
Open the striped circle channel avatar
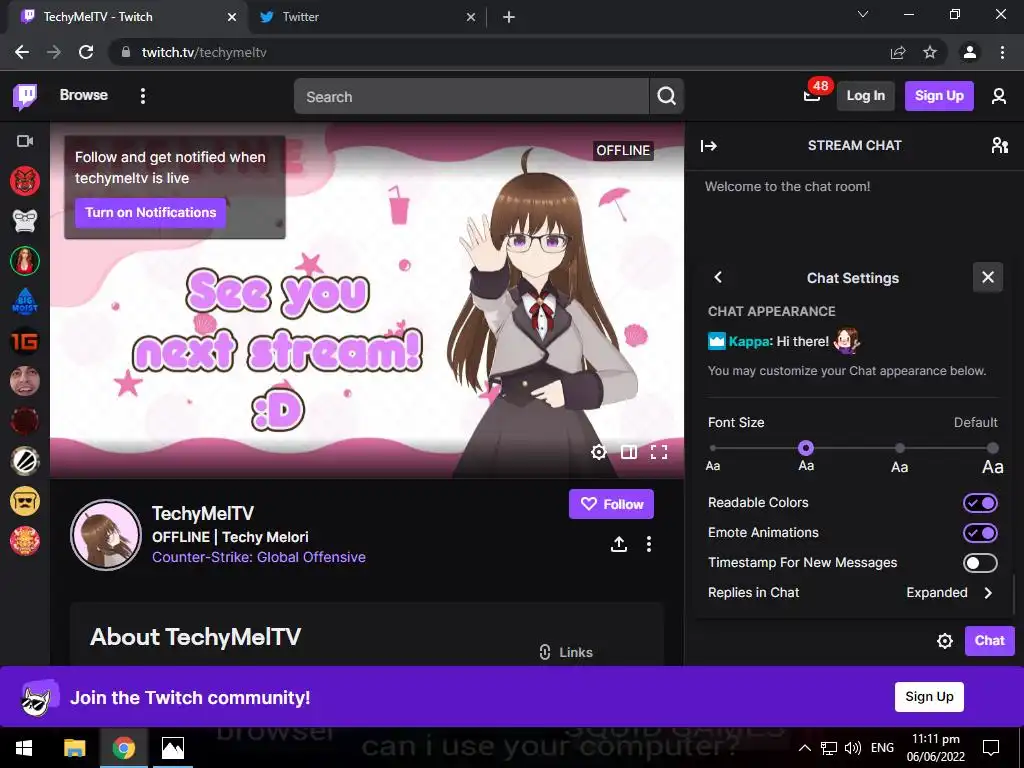[x=25, y=461]
